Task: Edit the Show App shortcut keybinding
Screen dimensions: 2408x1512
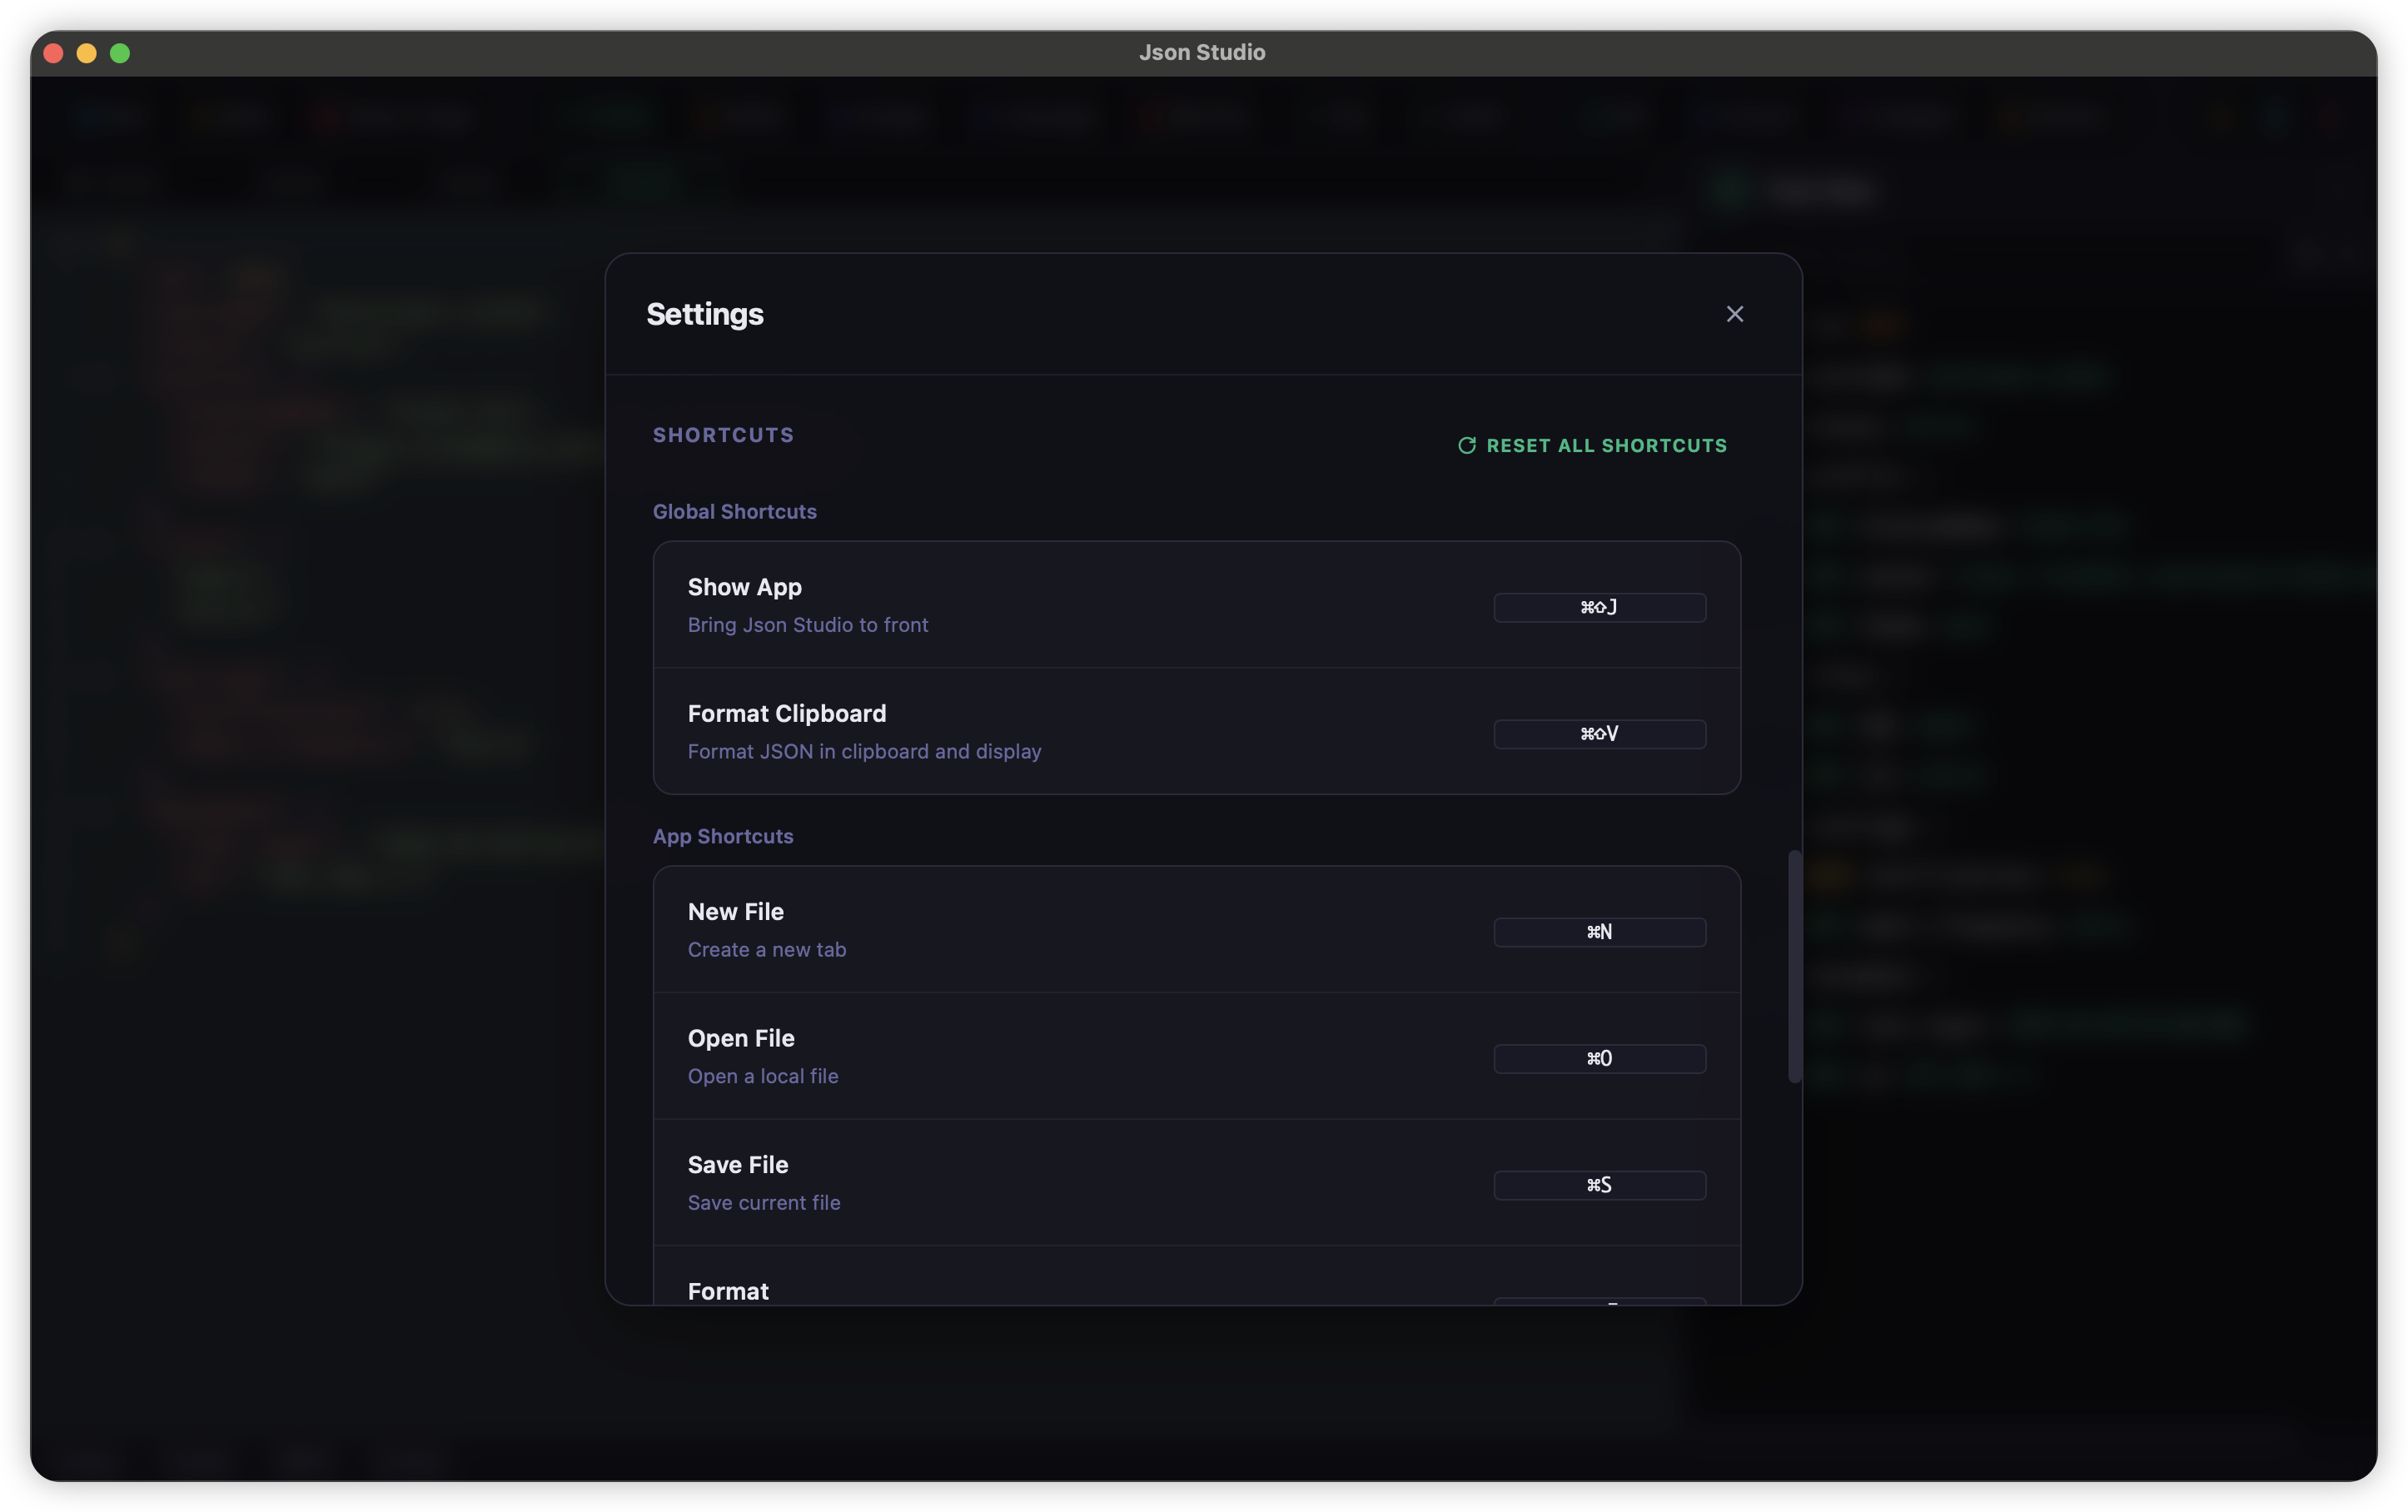Action: (x=1599, y=606)
